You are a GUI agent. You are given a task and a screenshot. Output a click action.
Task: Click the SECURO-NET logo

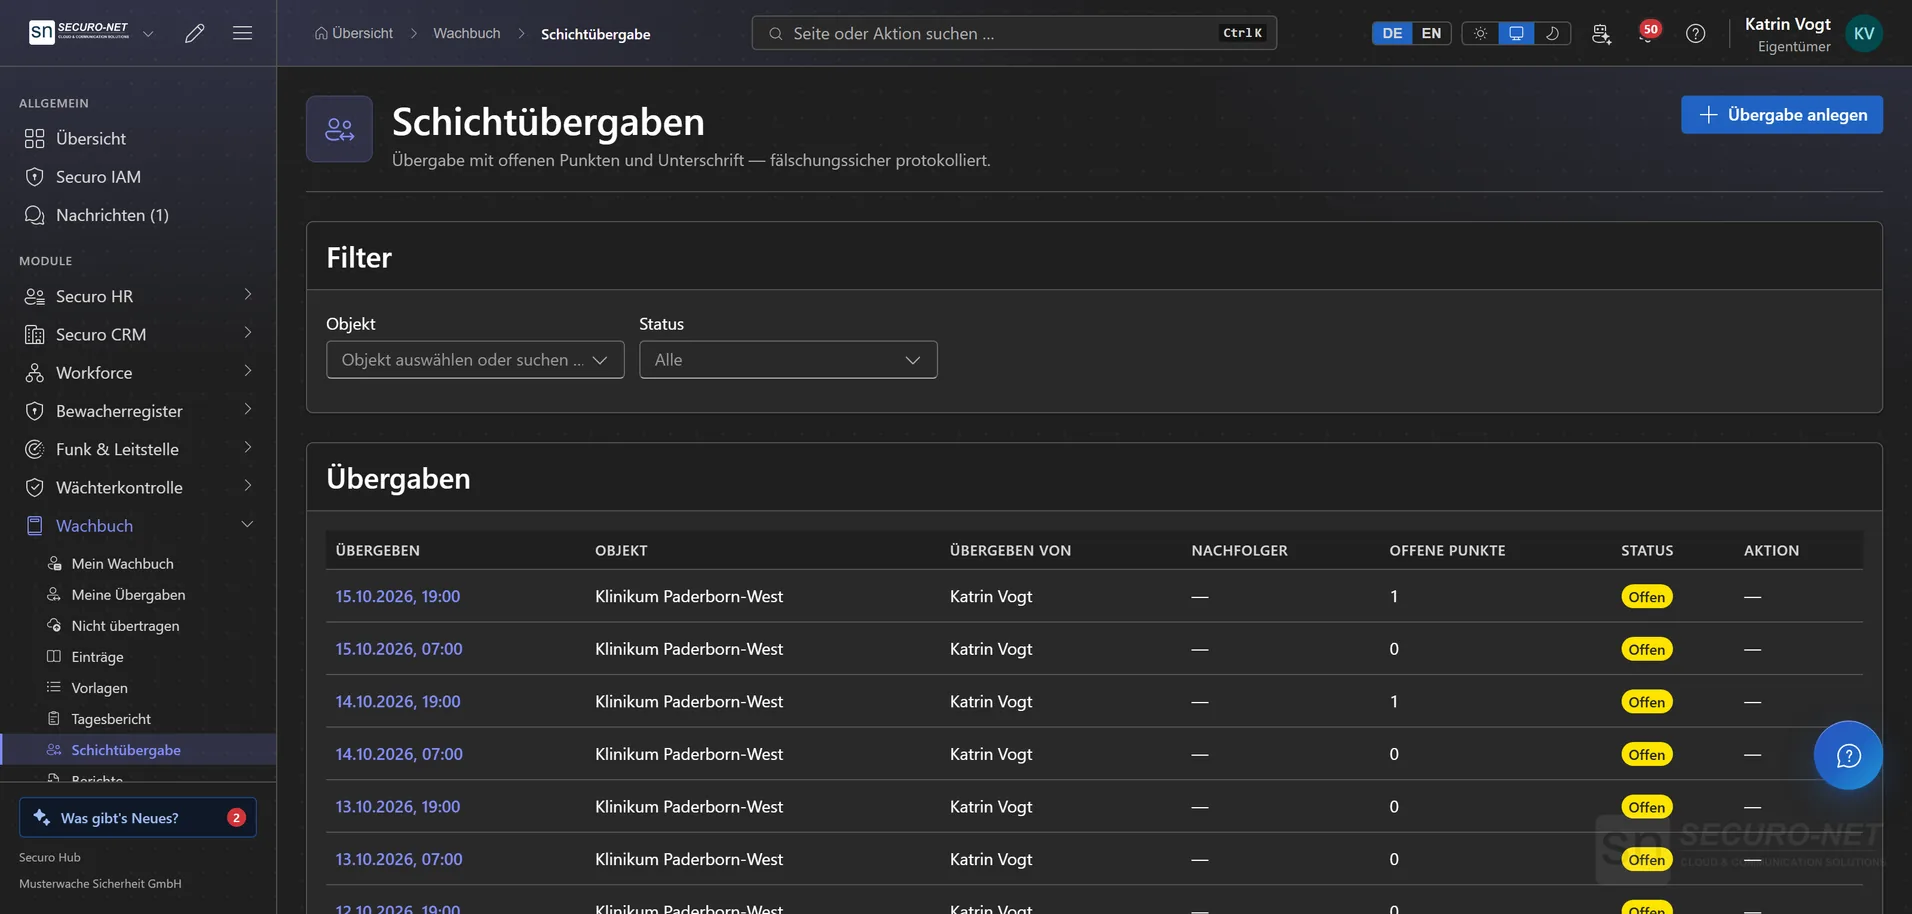(x=79, y=32)
